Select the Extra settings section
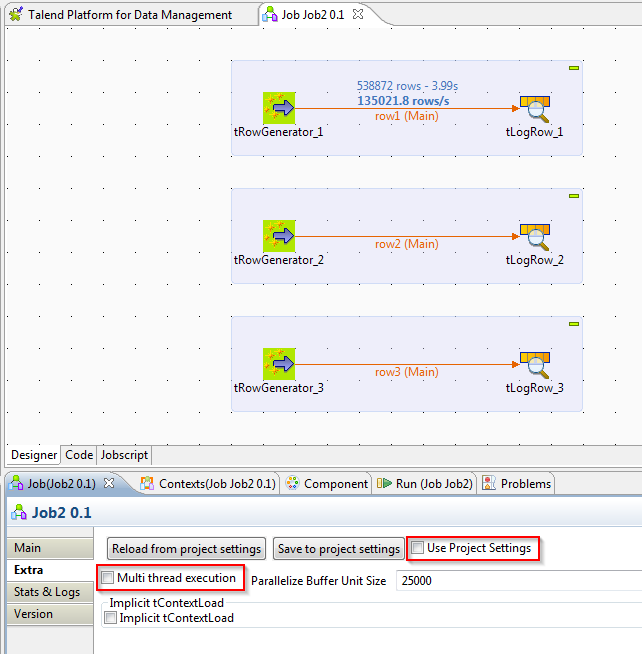Viewport: 642px width, 654px height. pyautogui.click(x=50, y=570)
